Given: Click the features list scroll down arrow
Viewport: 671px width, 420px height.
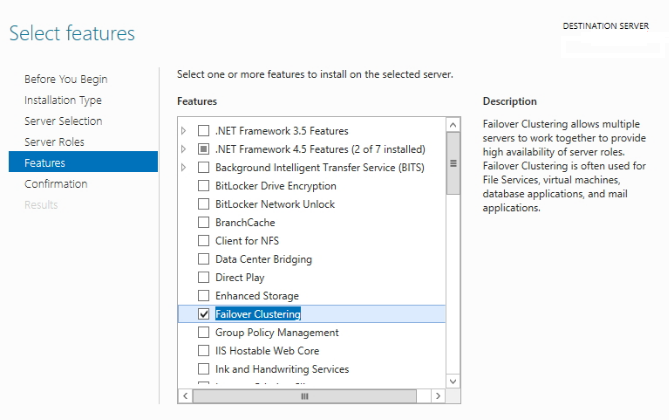Looking at the screenshot, I should tap(453, 381).
